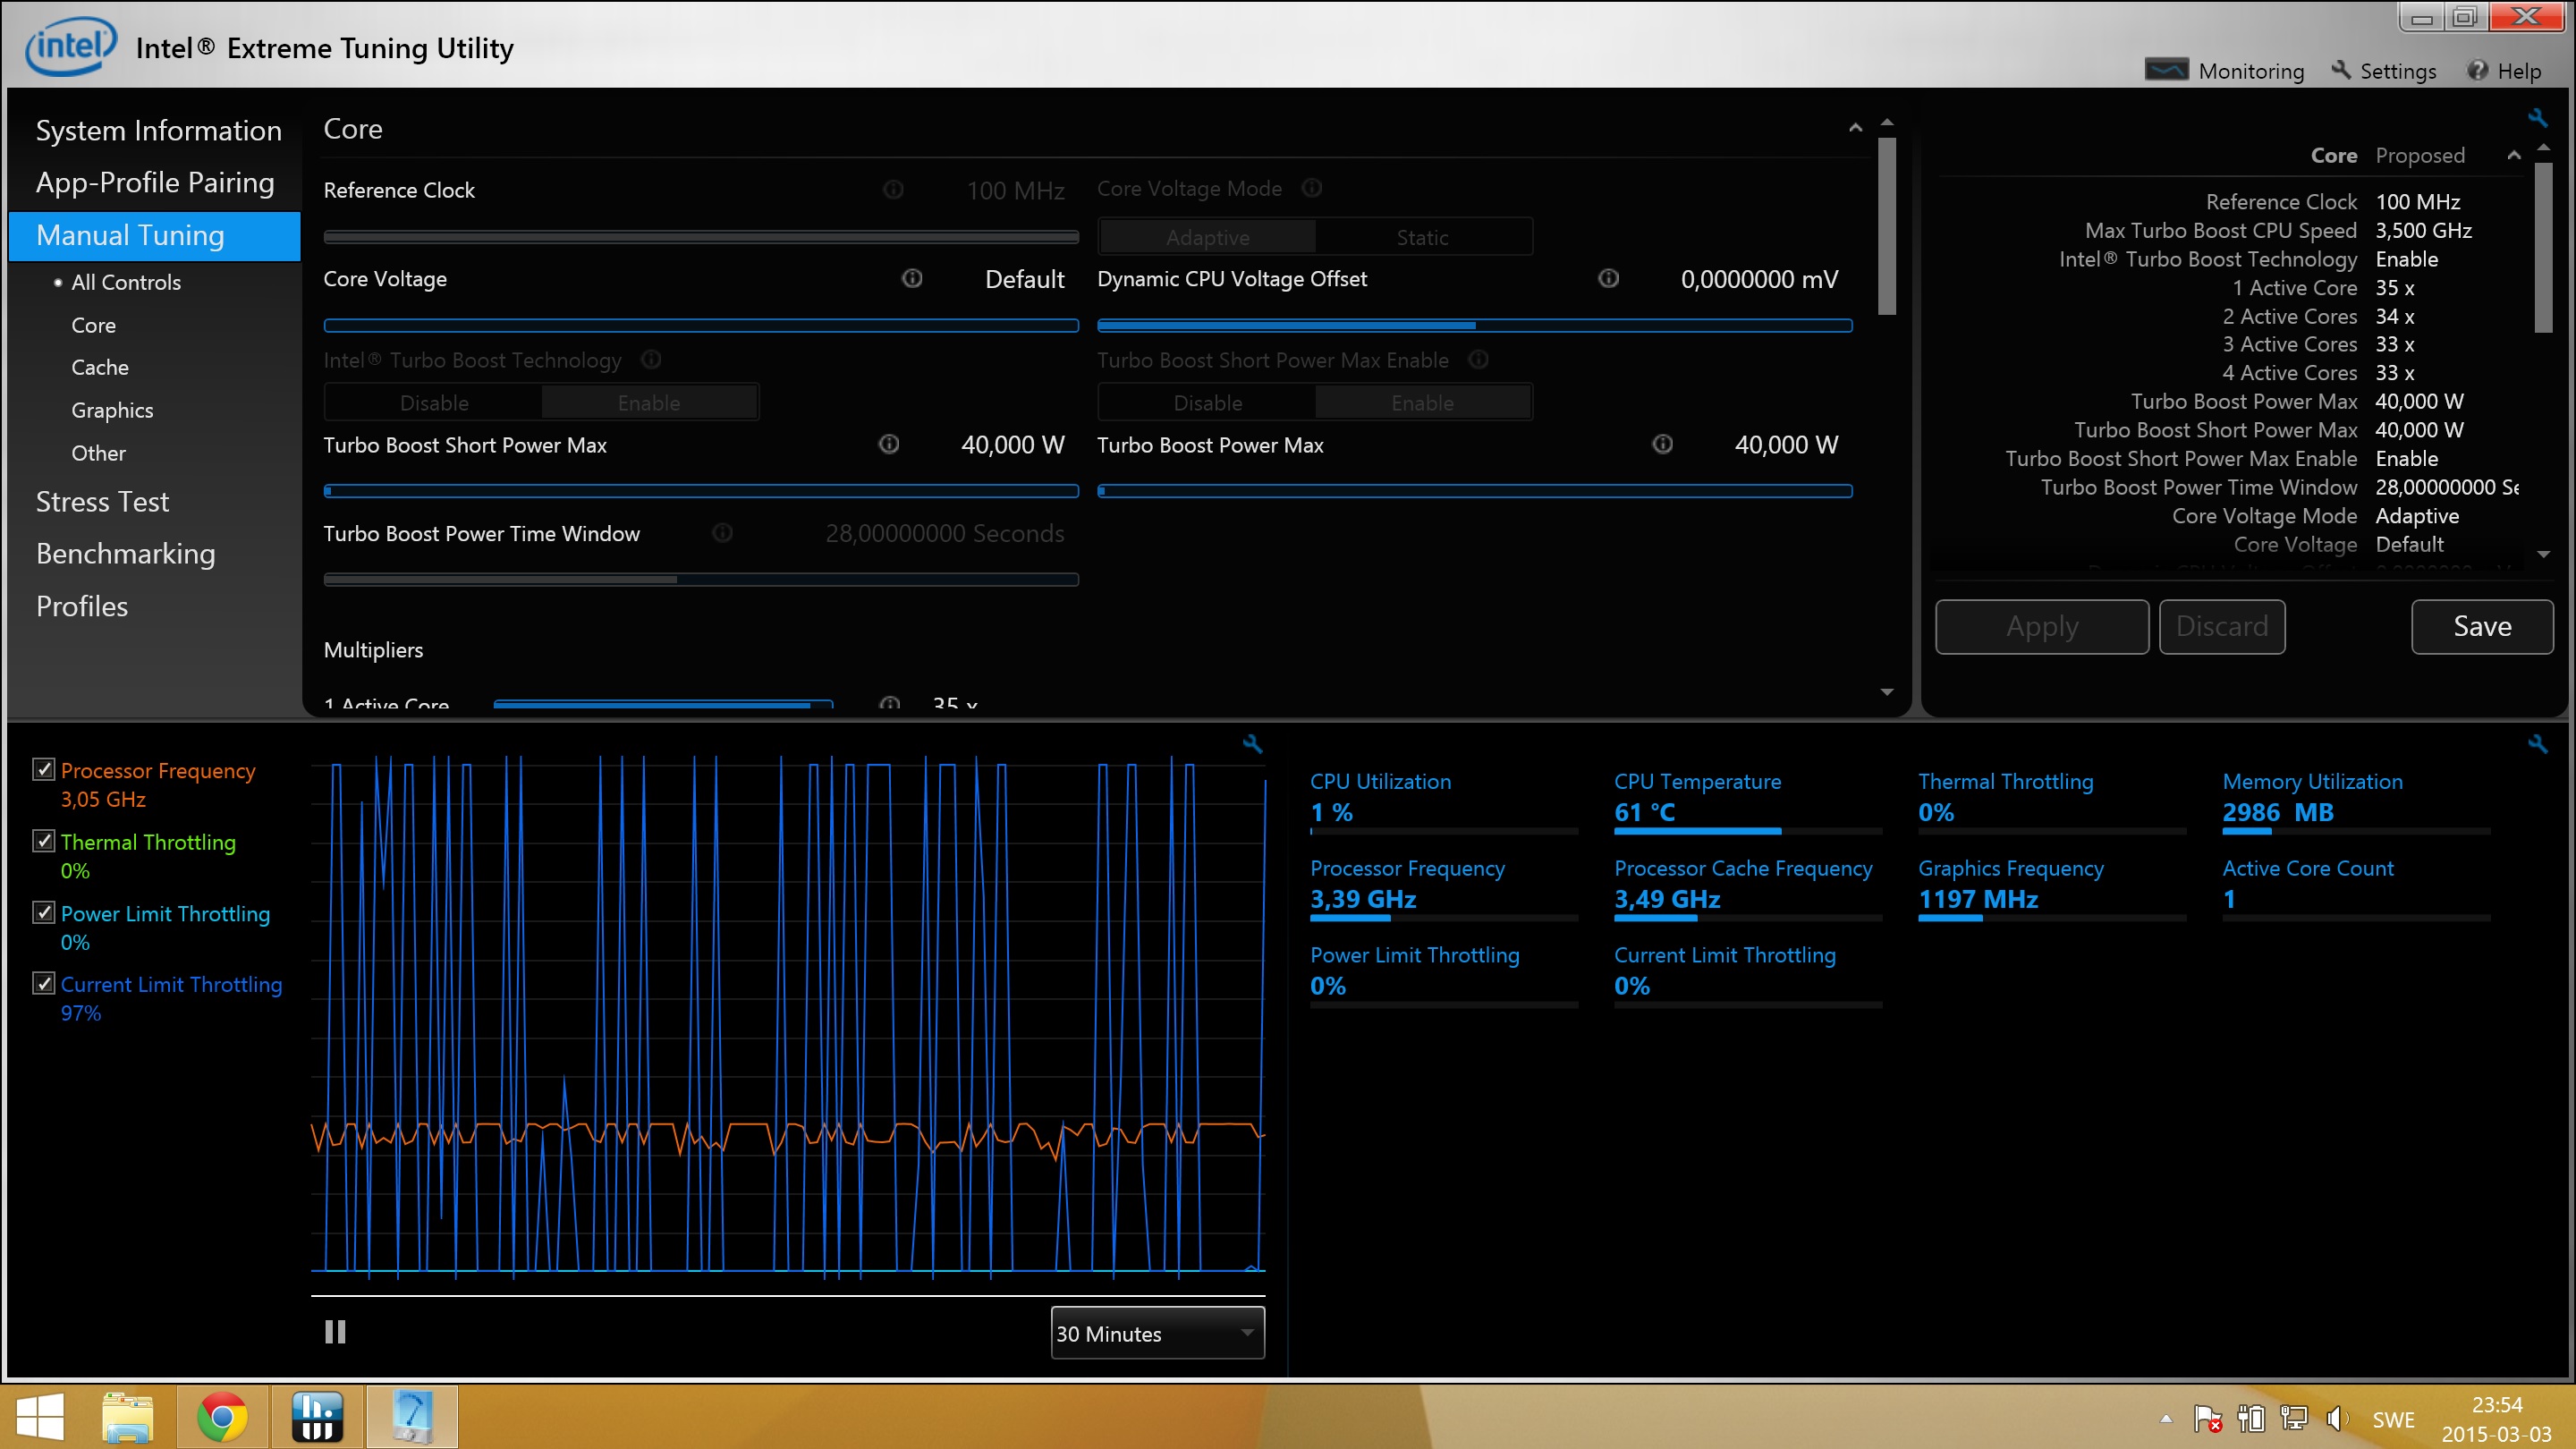Open App-Profile Pairing section

pos(155,182)
